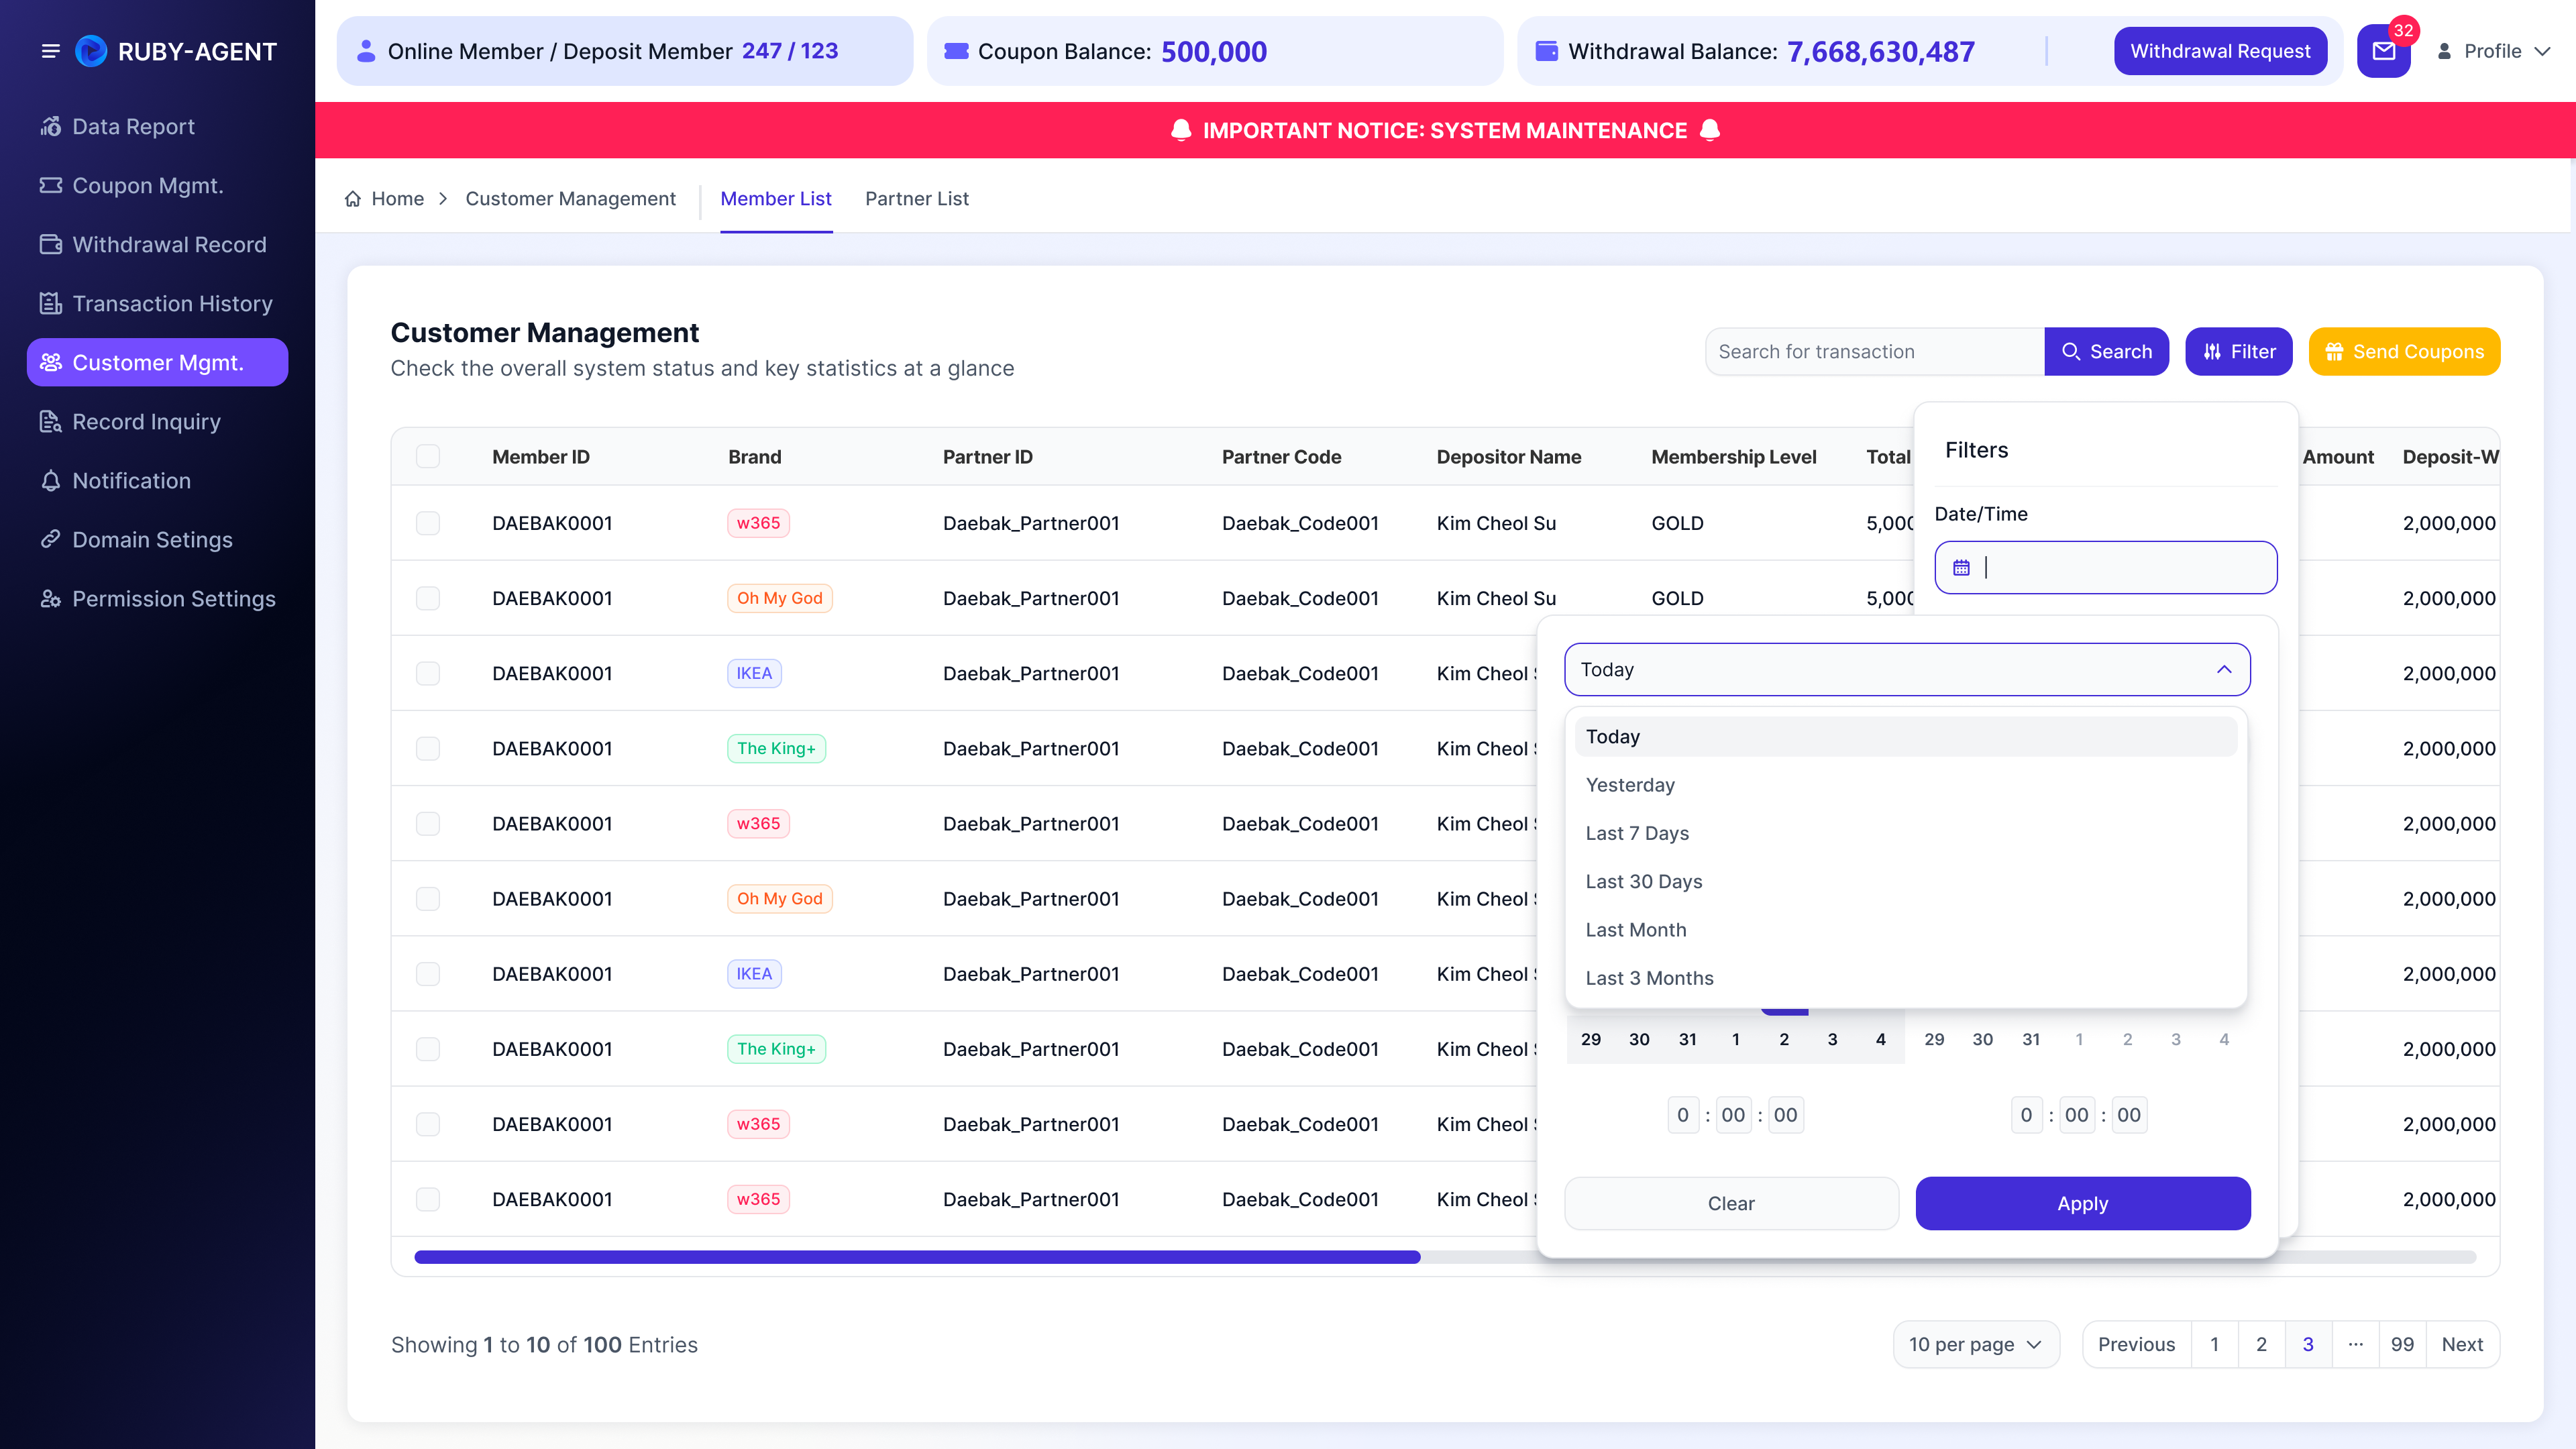Screen dimensions: 2576x1449
Task: Click the Ruby-Agent logo icon
Action: 91,51
